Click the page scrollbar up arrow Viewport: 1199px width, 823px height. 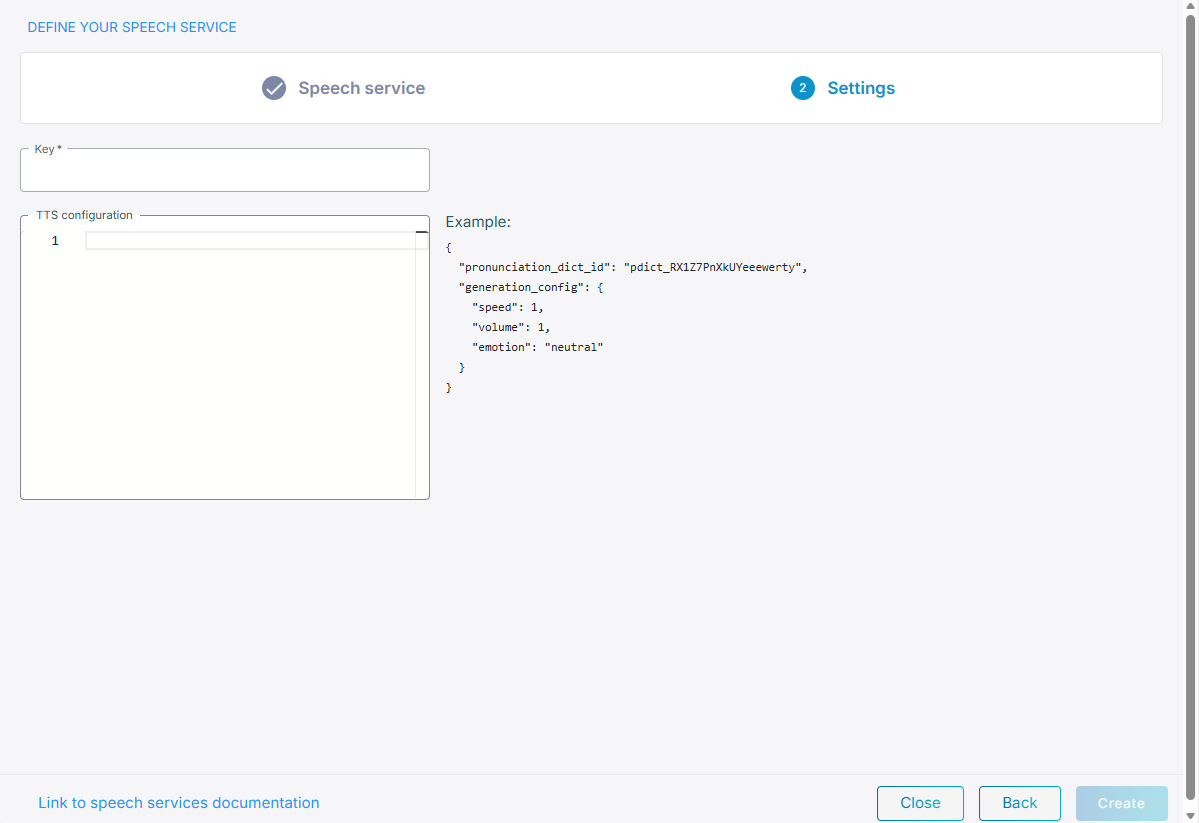1190,6
